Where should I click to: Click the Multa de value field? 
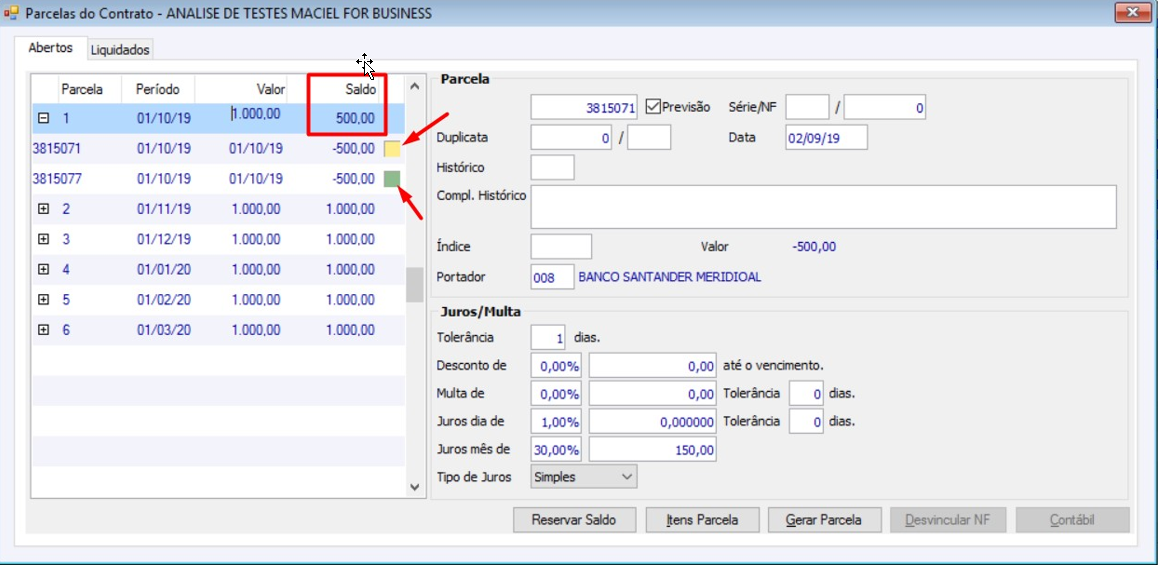pos(653,394)
